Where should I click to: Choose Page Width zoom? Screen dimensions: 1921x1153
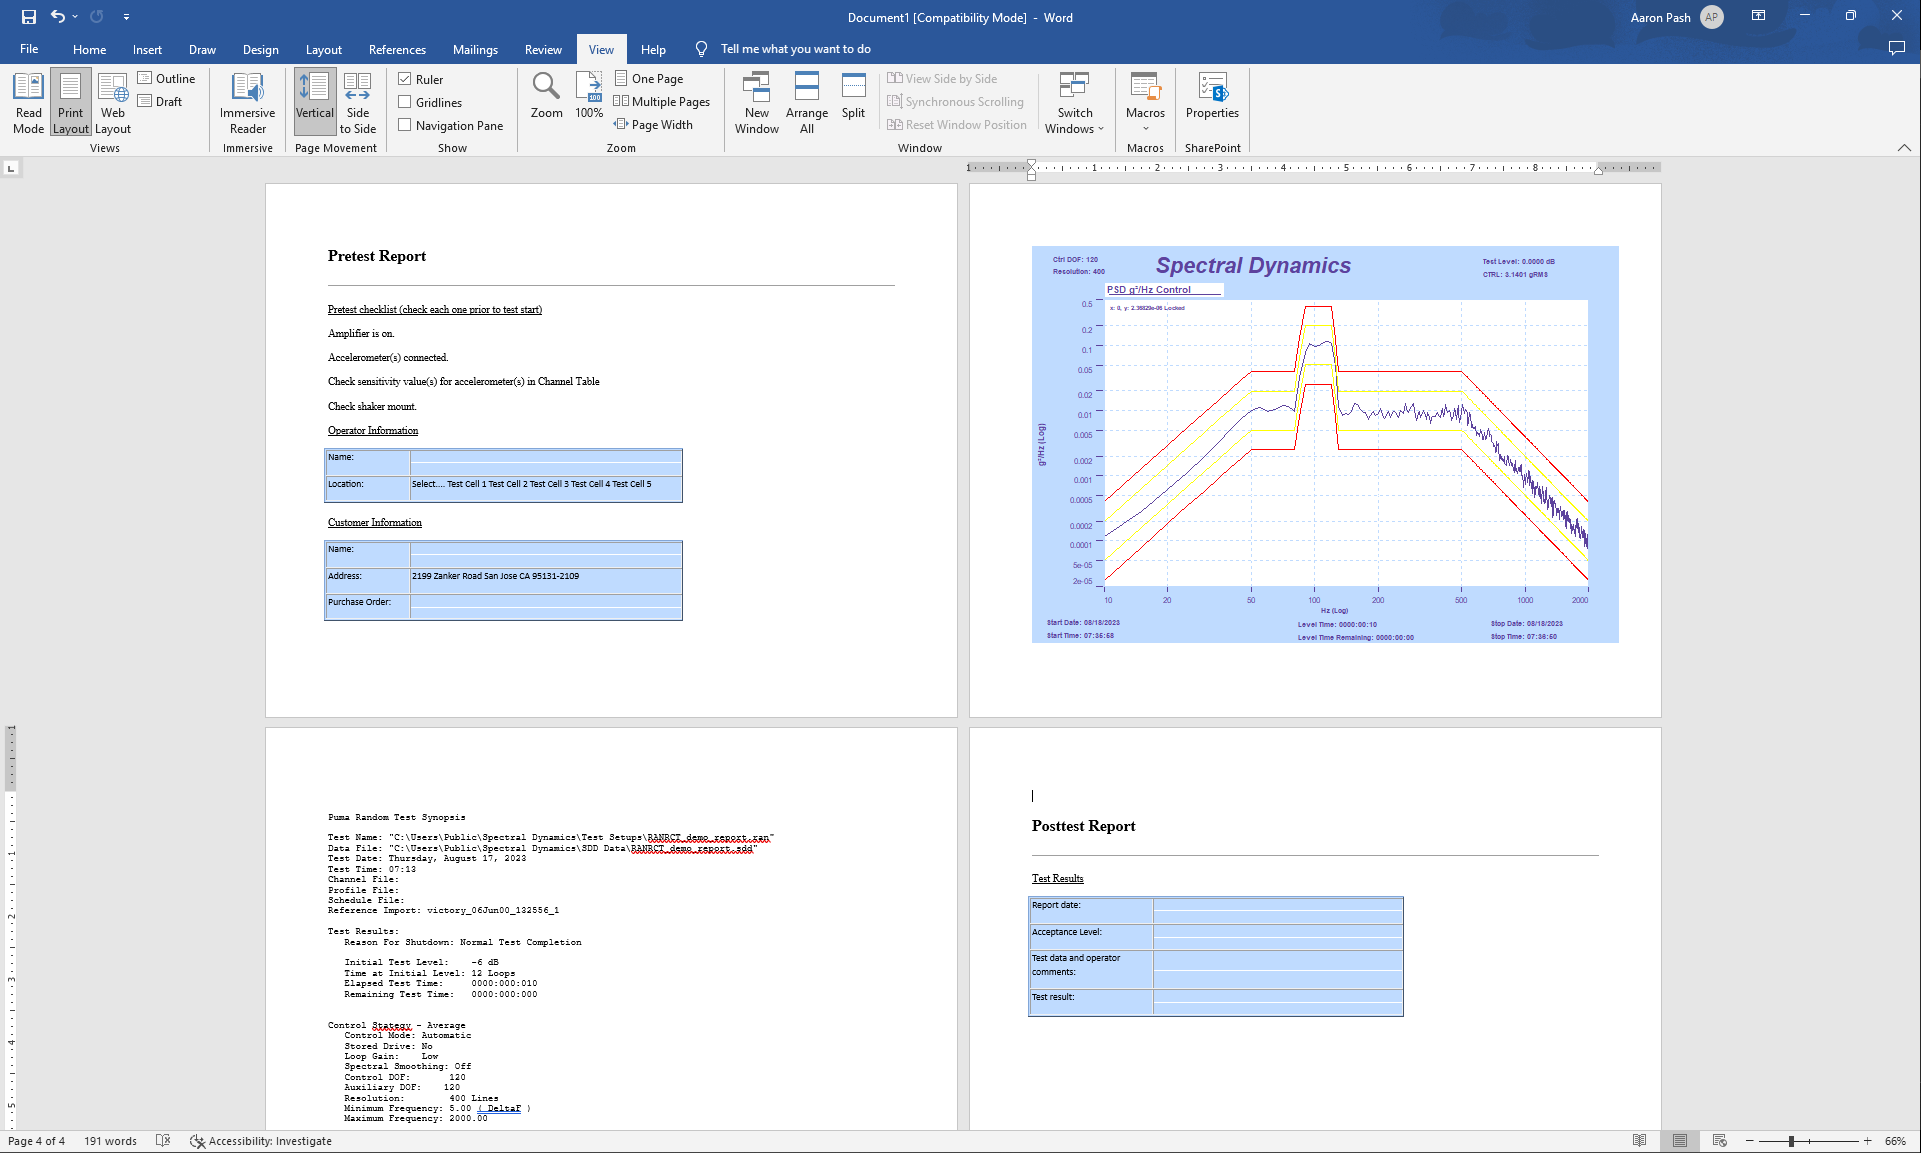pyautogui.click(x=654, y=125)
